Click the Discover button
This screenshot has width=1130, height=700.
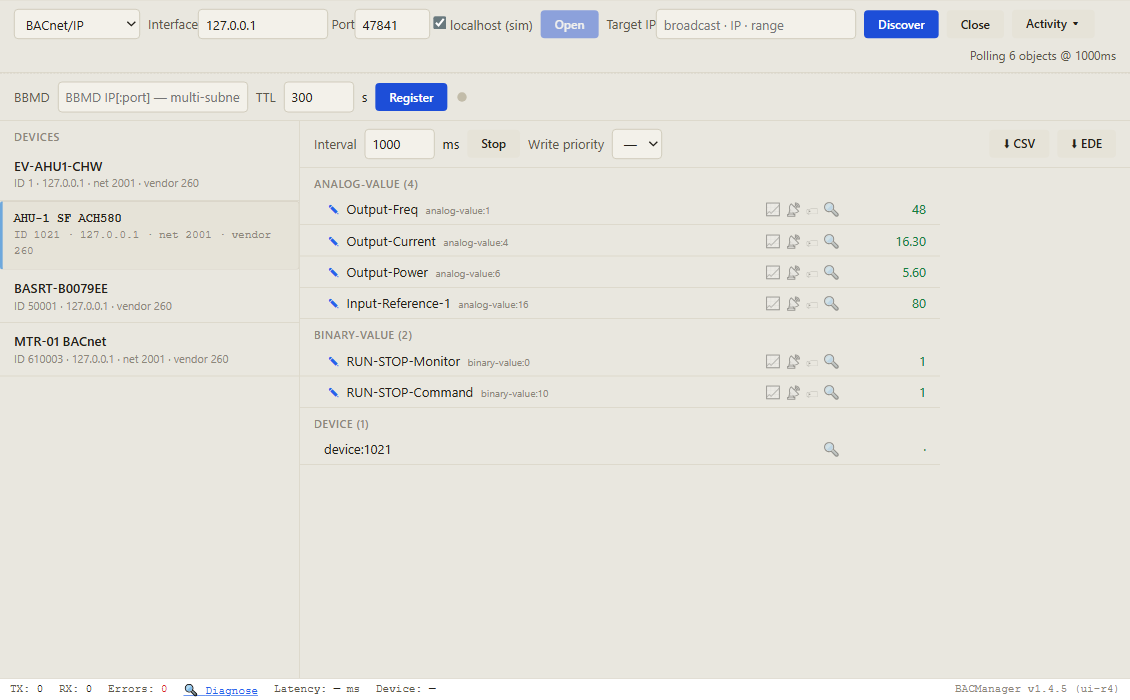[x=901, y=25]
